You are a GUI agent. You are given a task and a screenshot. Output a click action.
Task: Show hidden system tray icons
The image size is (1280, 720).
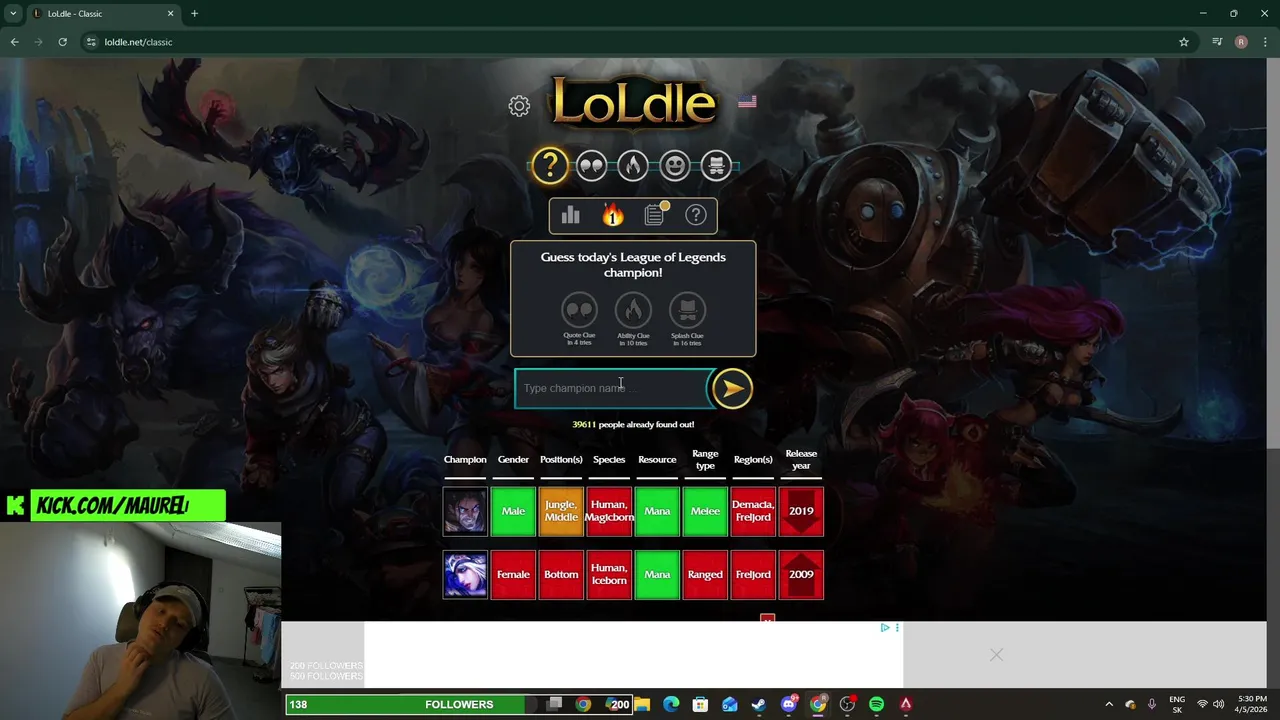[1108, 704]
